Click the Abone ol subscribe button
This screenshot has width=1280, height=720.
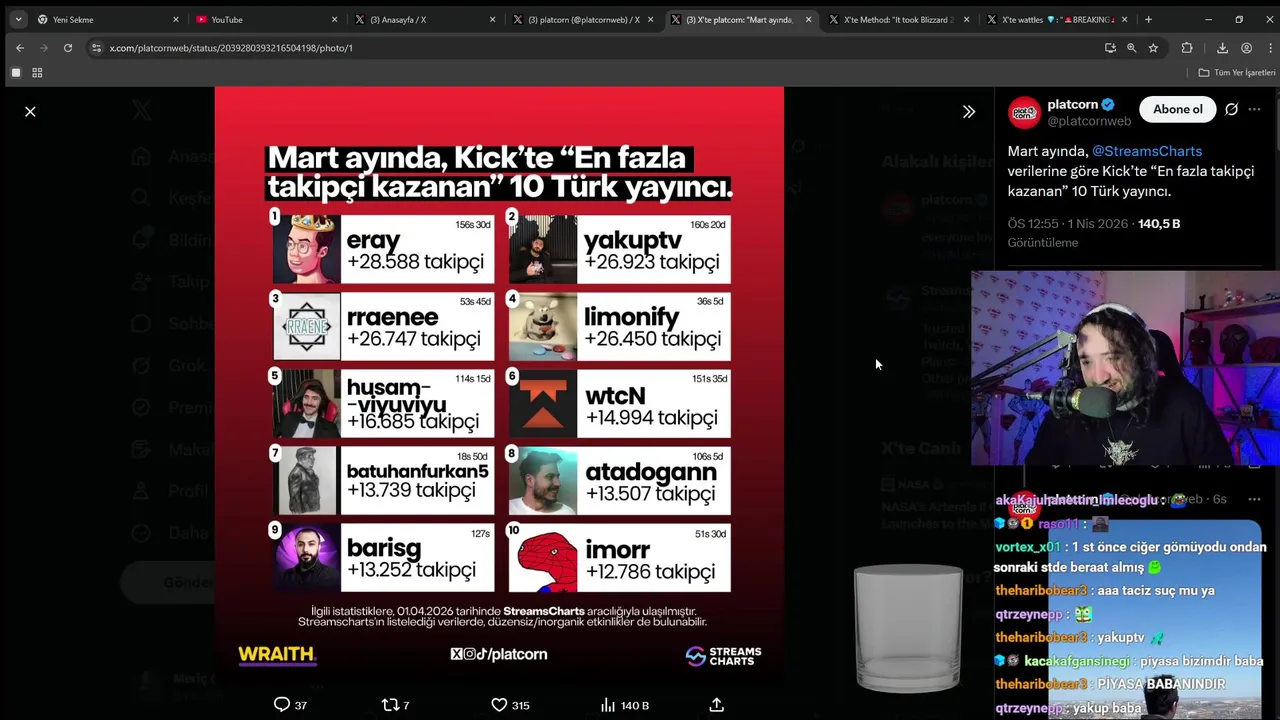coord(1177,109)
